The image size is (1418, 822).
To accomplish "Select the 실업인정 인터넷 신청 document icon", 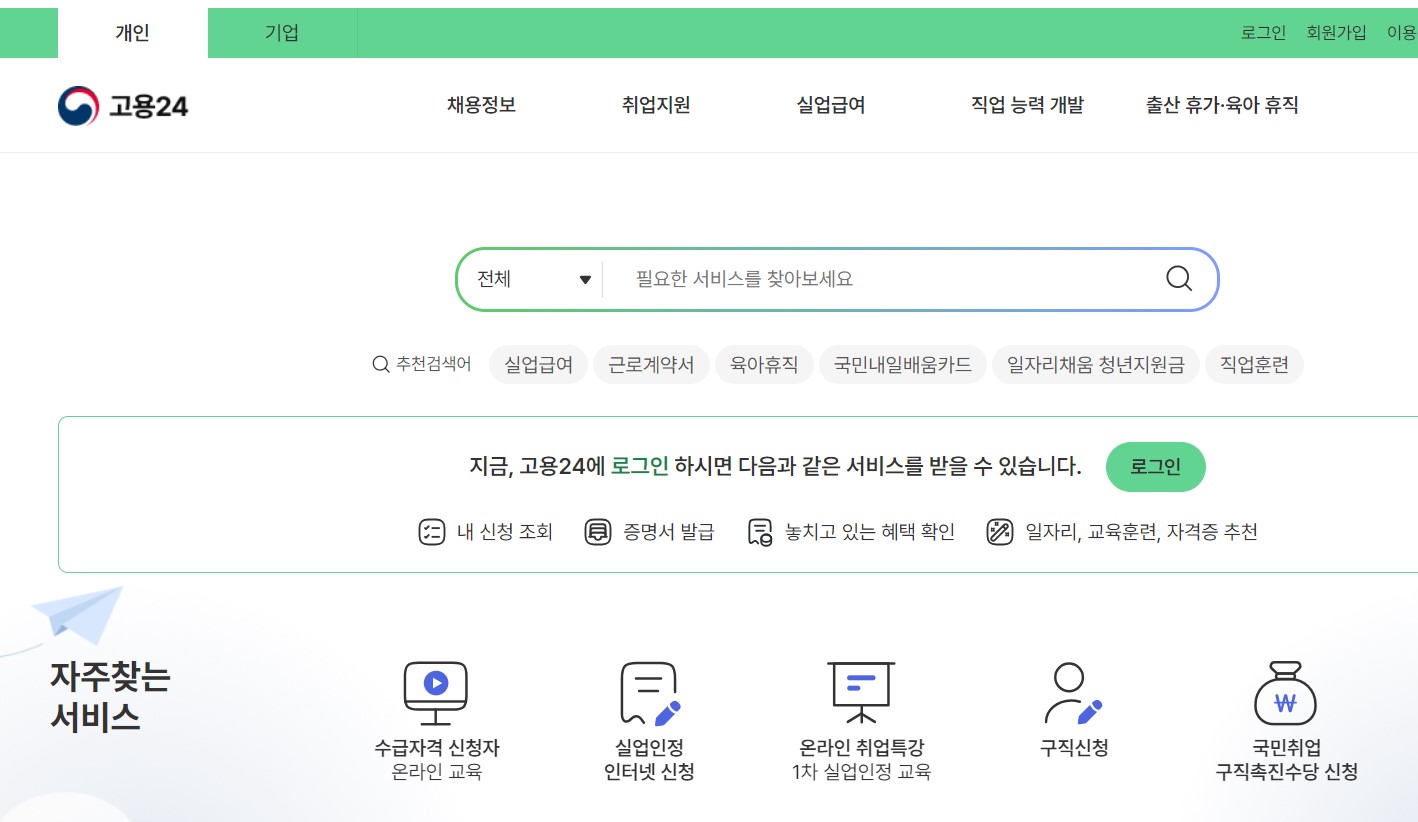I will click(650, 687).
